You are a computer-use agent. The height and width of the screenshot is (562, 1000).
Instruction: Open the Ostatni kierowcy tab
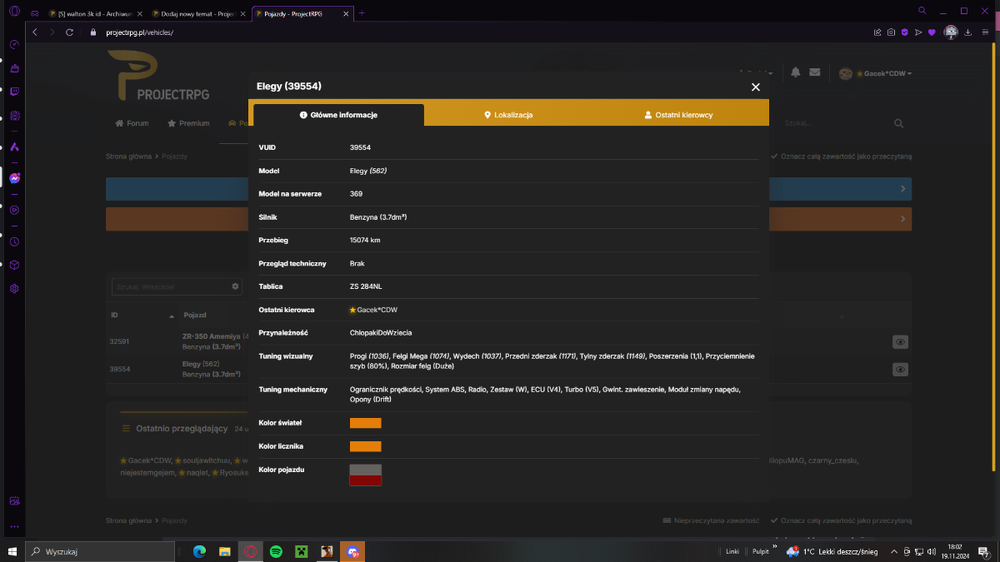coord(679,115)
